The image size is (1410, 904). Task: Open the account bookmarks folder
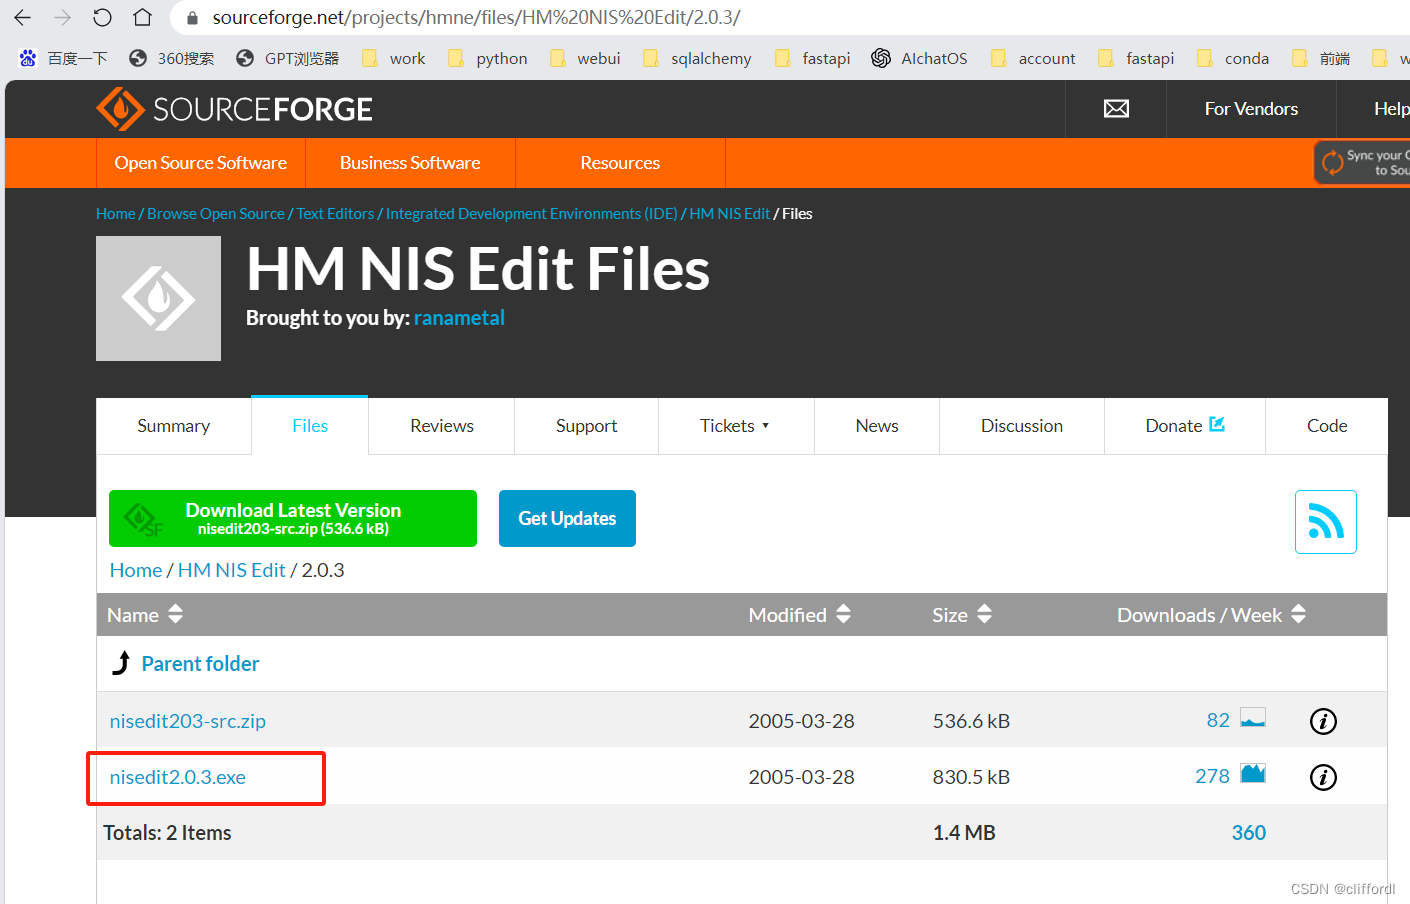pos(1033,58)
